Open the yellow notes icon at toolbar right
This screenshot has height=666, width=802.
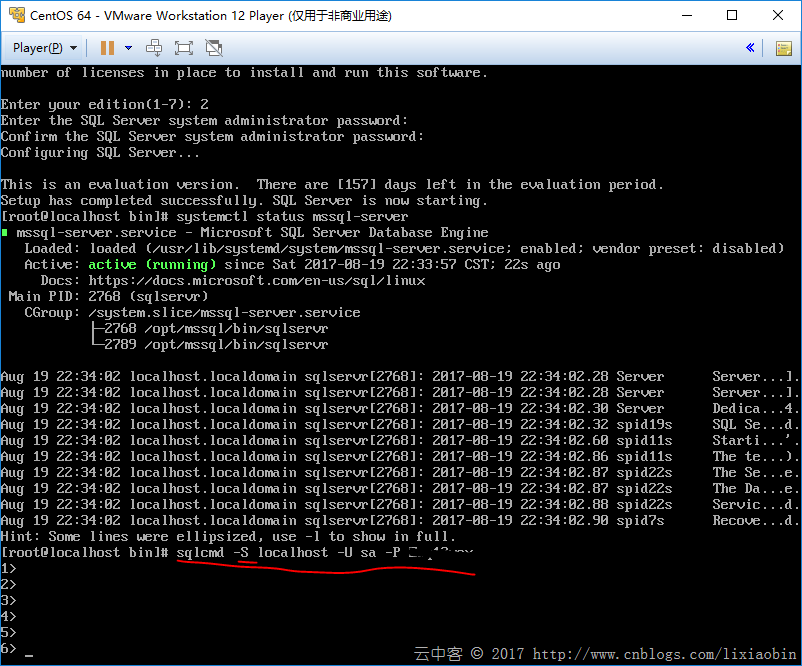pos(783,48)
